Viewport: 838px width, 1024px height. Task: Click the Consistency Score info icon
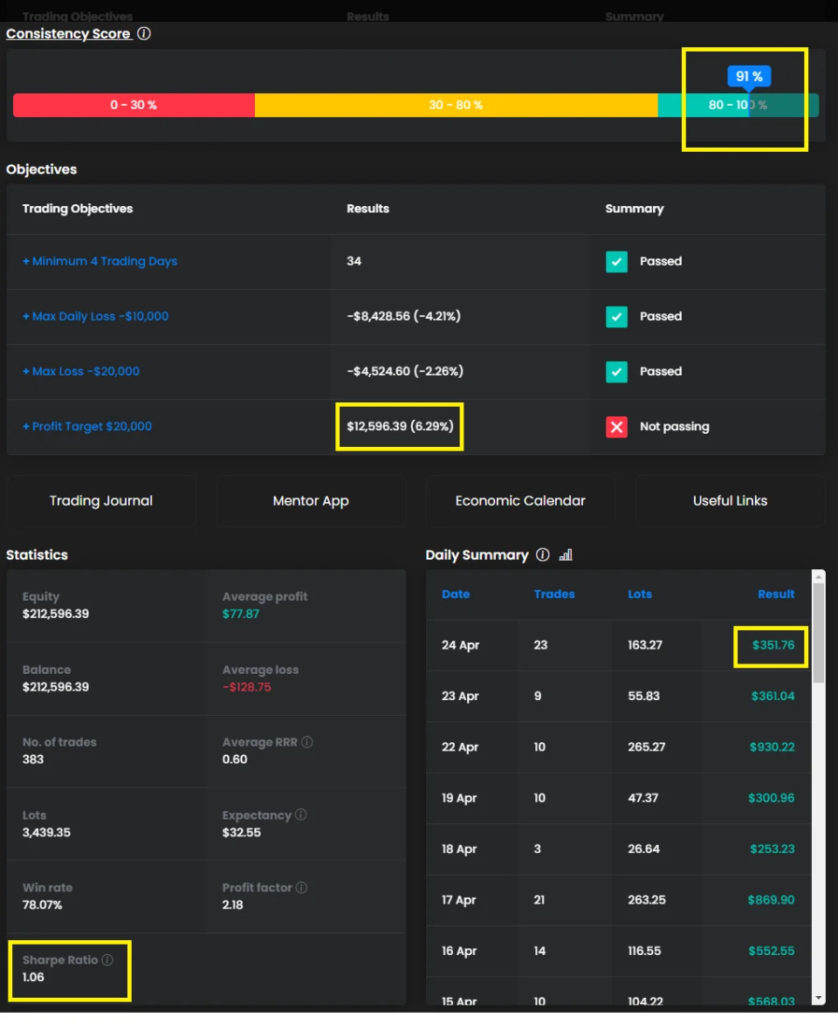[x=144, y=34]
